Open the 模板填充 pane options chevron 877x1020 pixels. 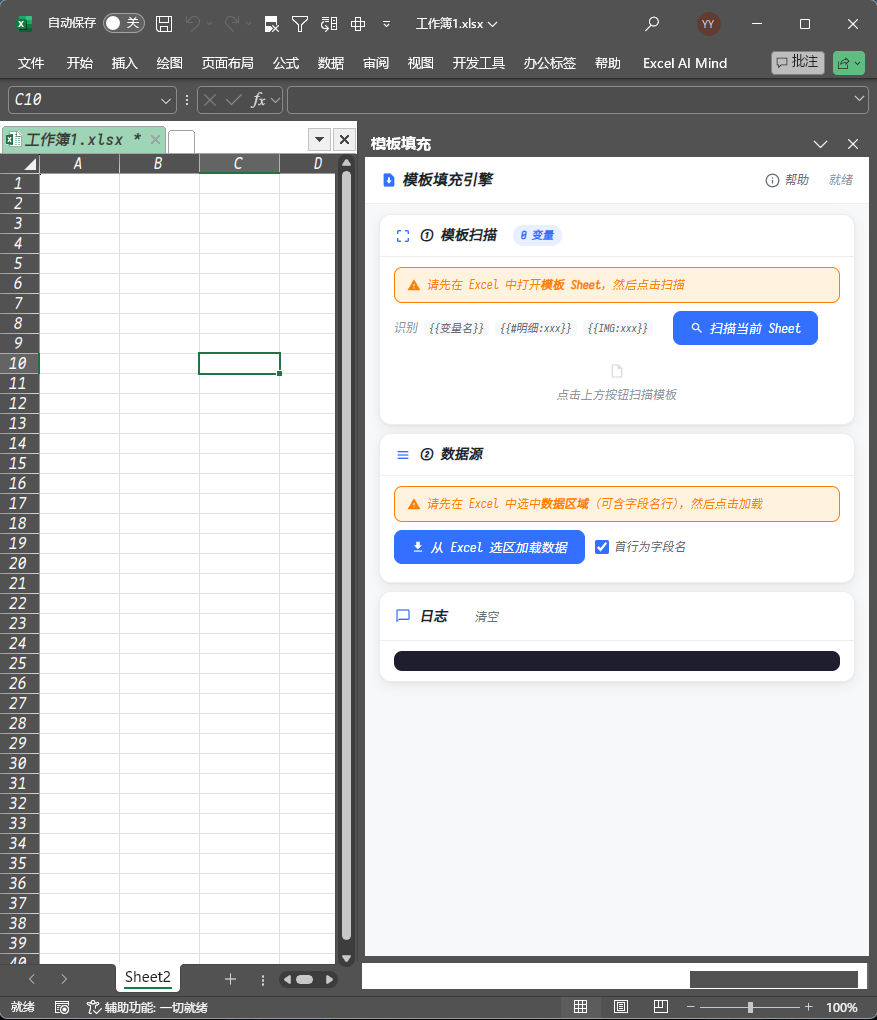click(x=820, y=144)
